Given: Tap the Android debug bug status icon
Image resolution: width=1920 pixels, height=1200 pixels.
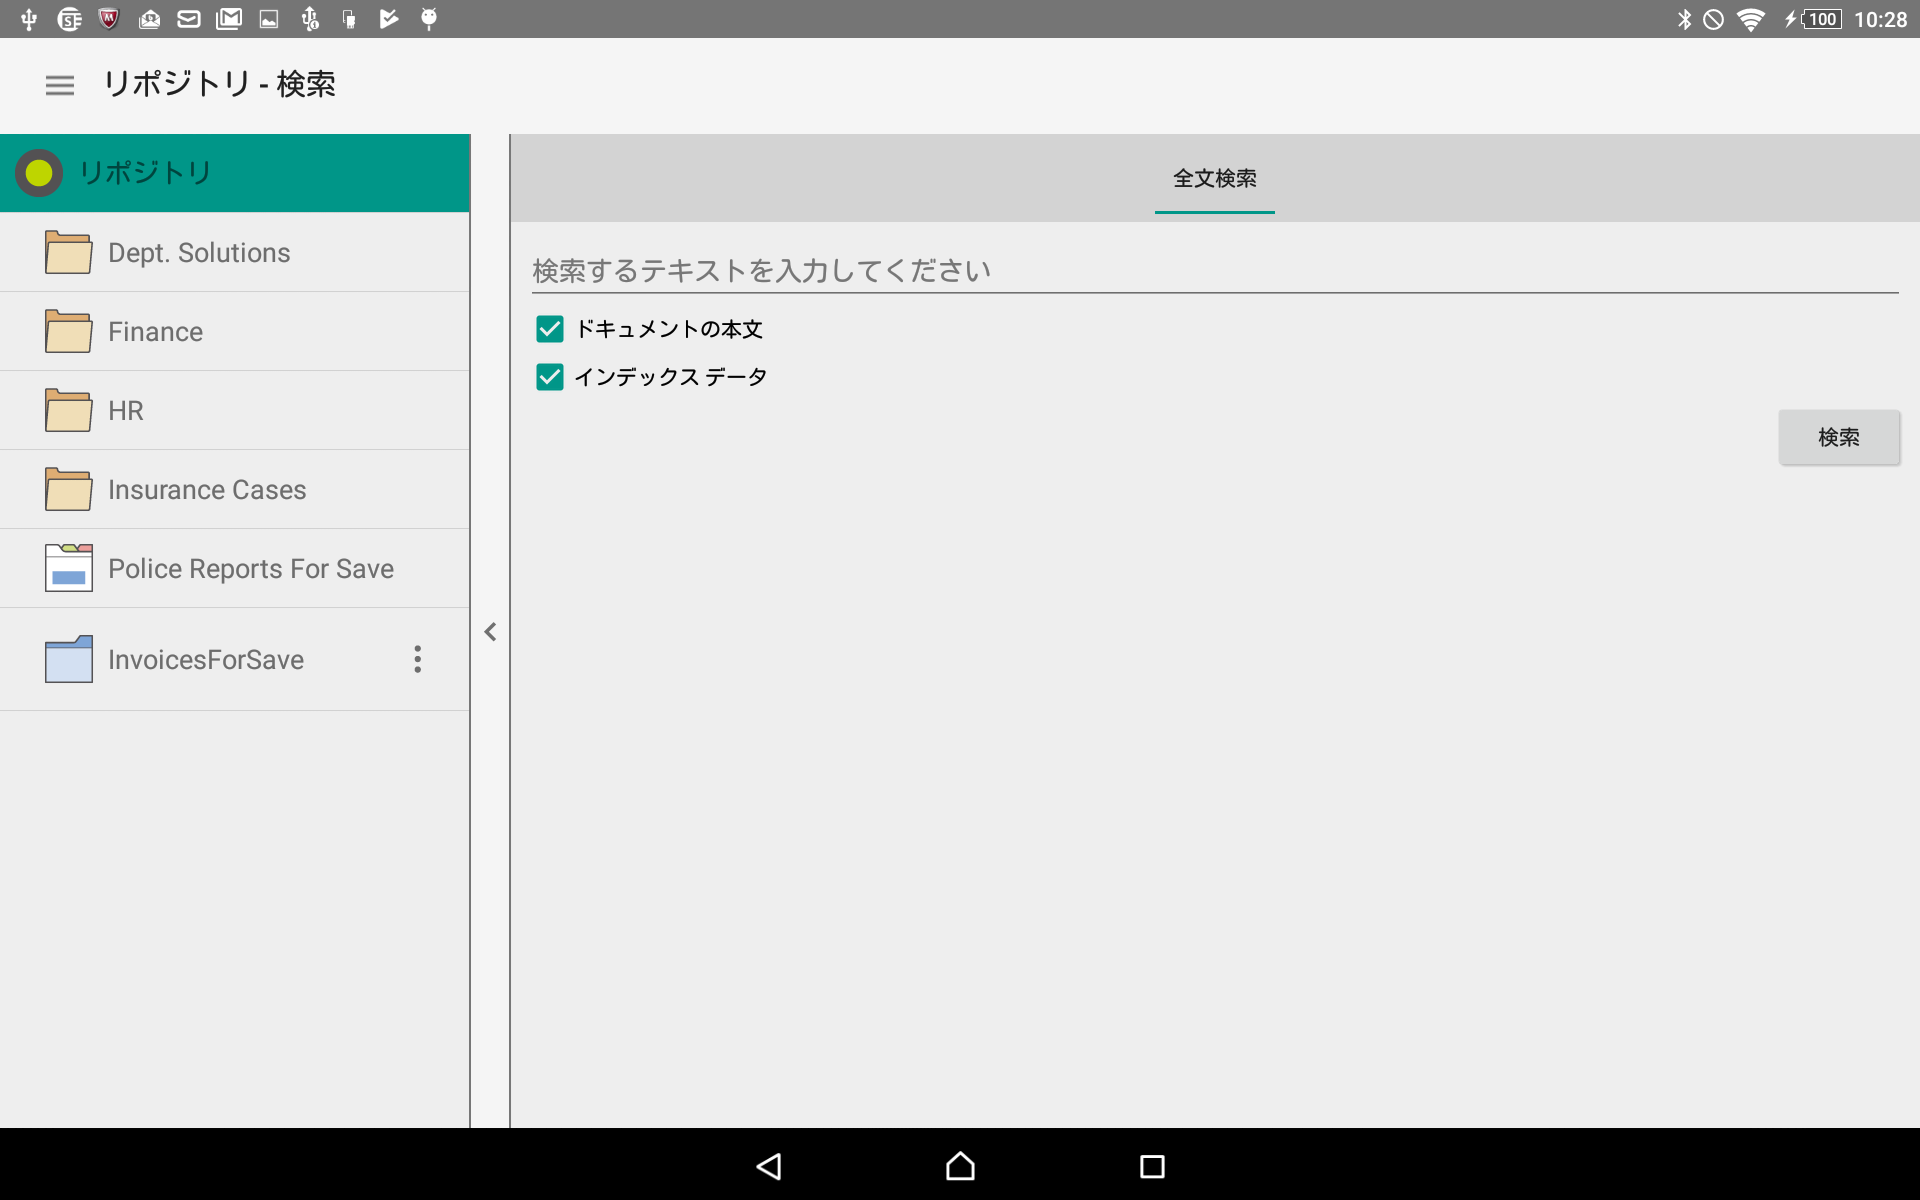Looking at the screenshot, I should [x=429, y=19].
